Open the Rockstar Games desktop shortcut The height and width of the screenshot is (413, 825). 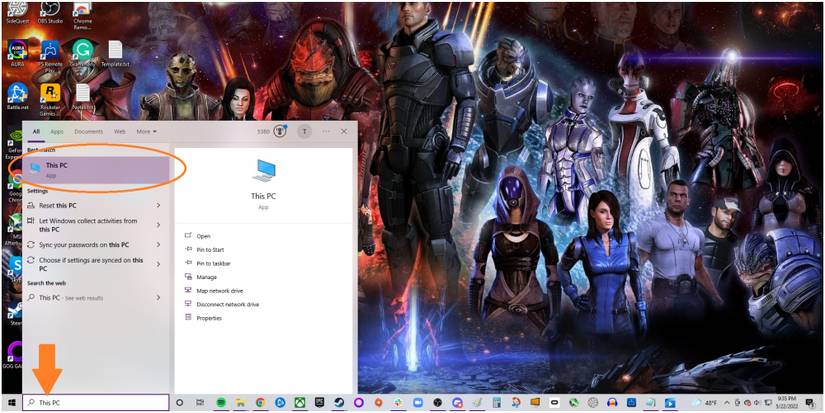click(51, 98)
